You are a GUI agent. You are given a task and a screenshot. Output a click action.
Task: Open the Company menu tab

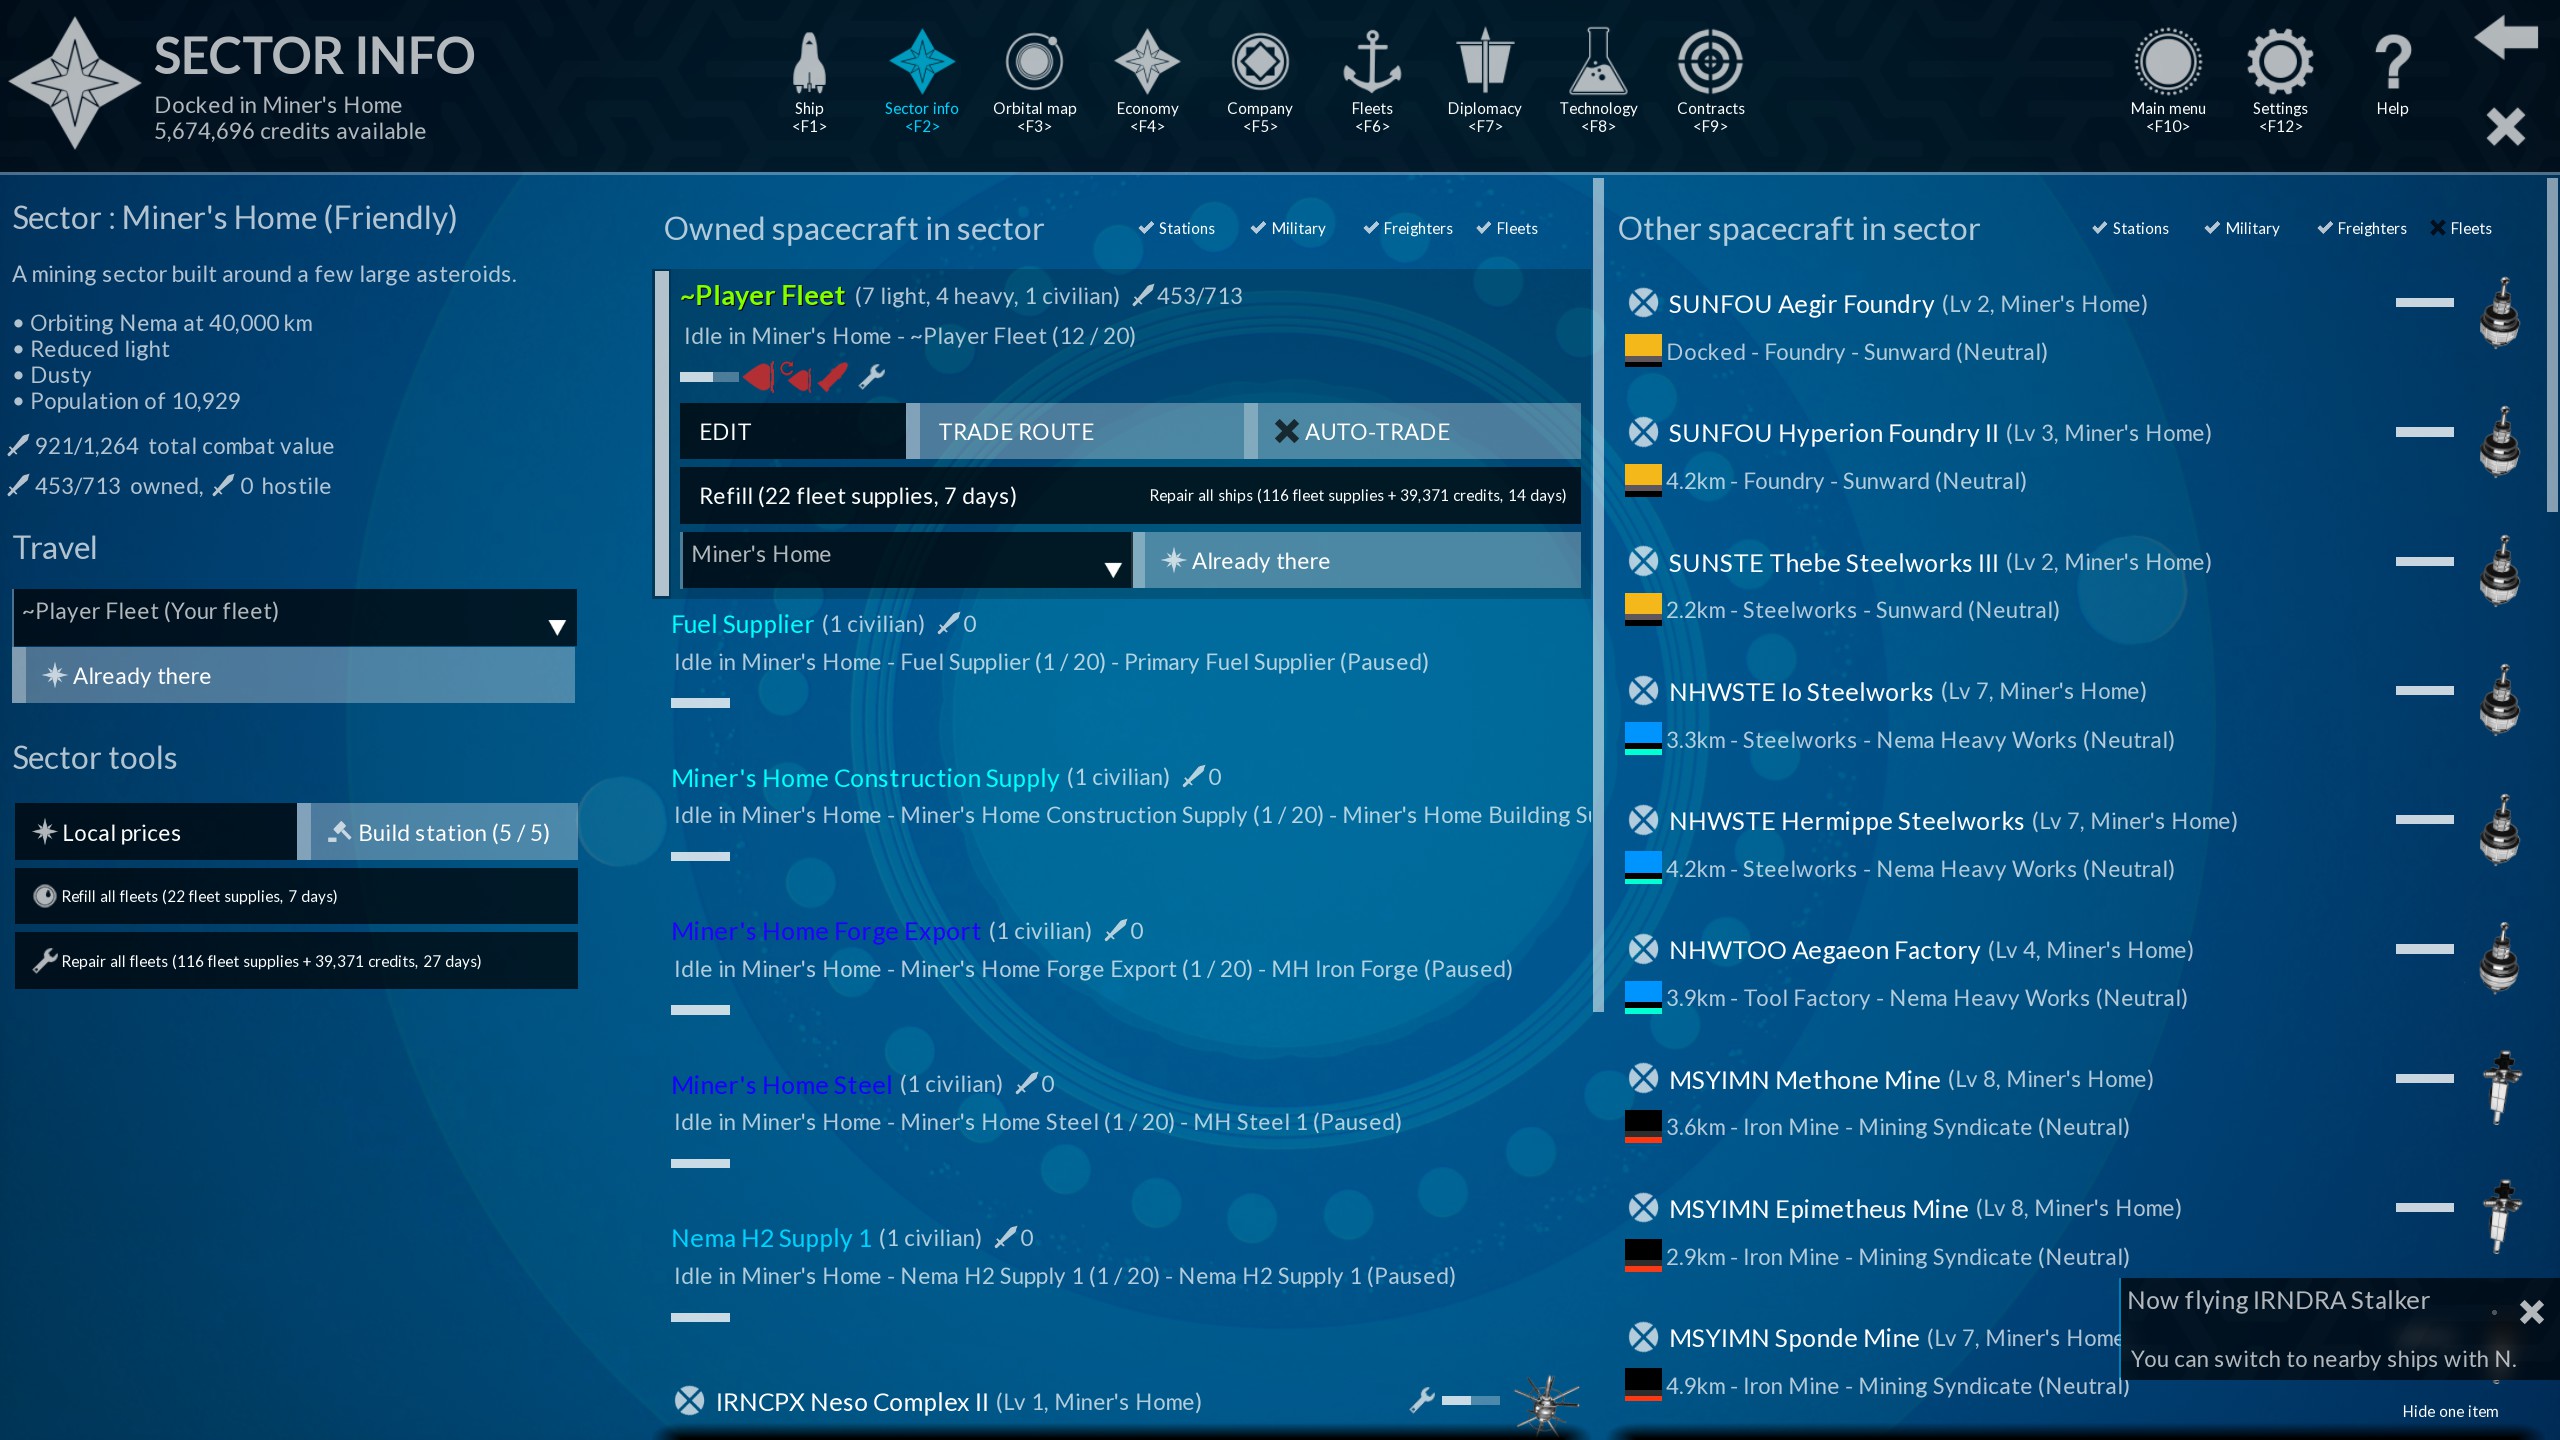1259,64
